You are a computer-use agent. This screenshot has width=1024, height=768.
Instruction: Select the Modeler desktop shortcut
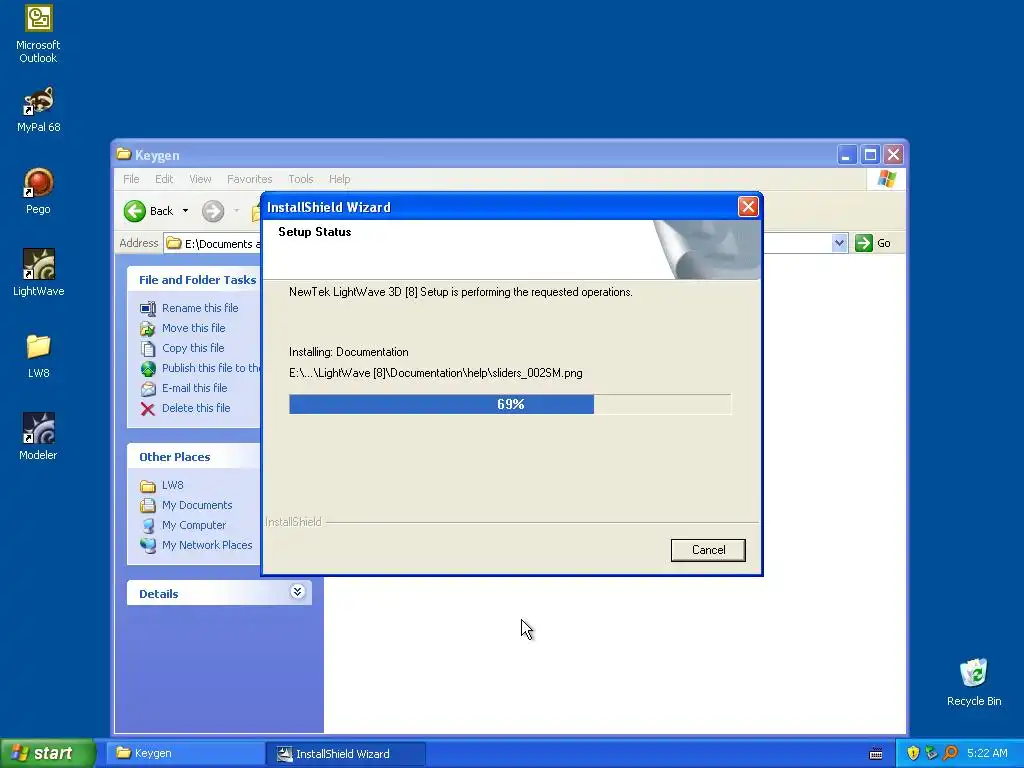pos(39,436)
